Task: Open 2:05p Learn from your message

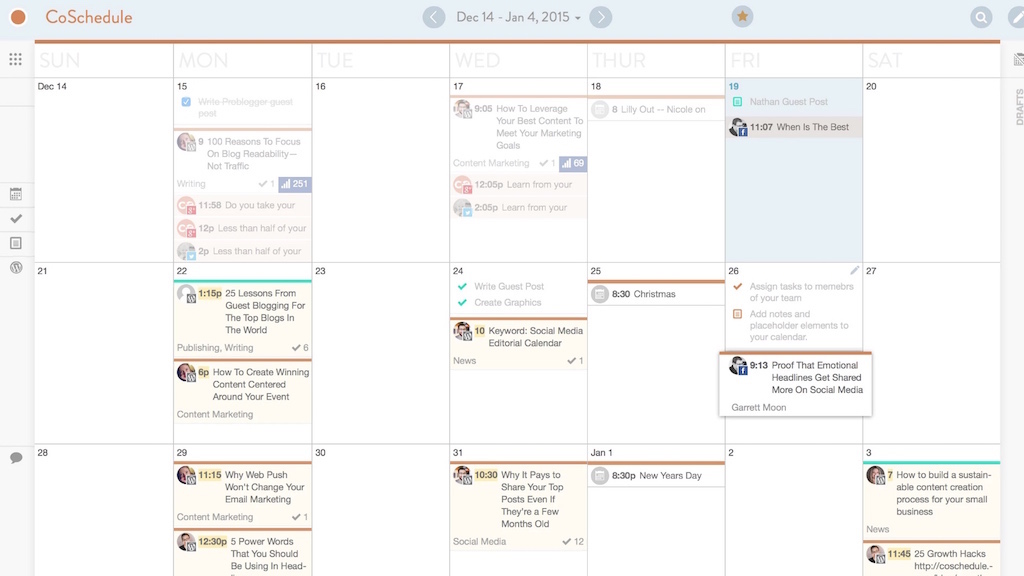Action: [519, 207]
